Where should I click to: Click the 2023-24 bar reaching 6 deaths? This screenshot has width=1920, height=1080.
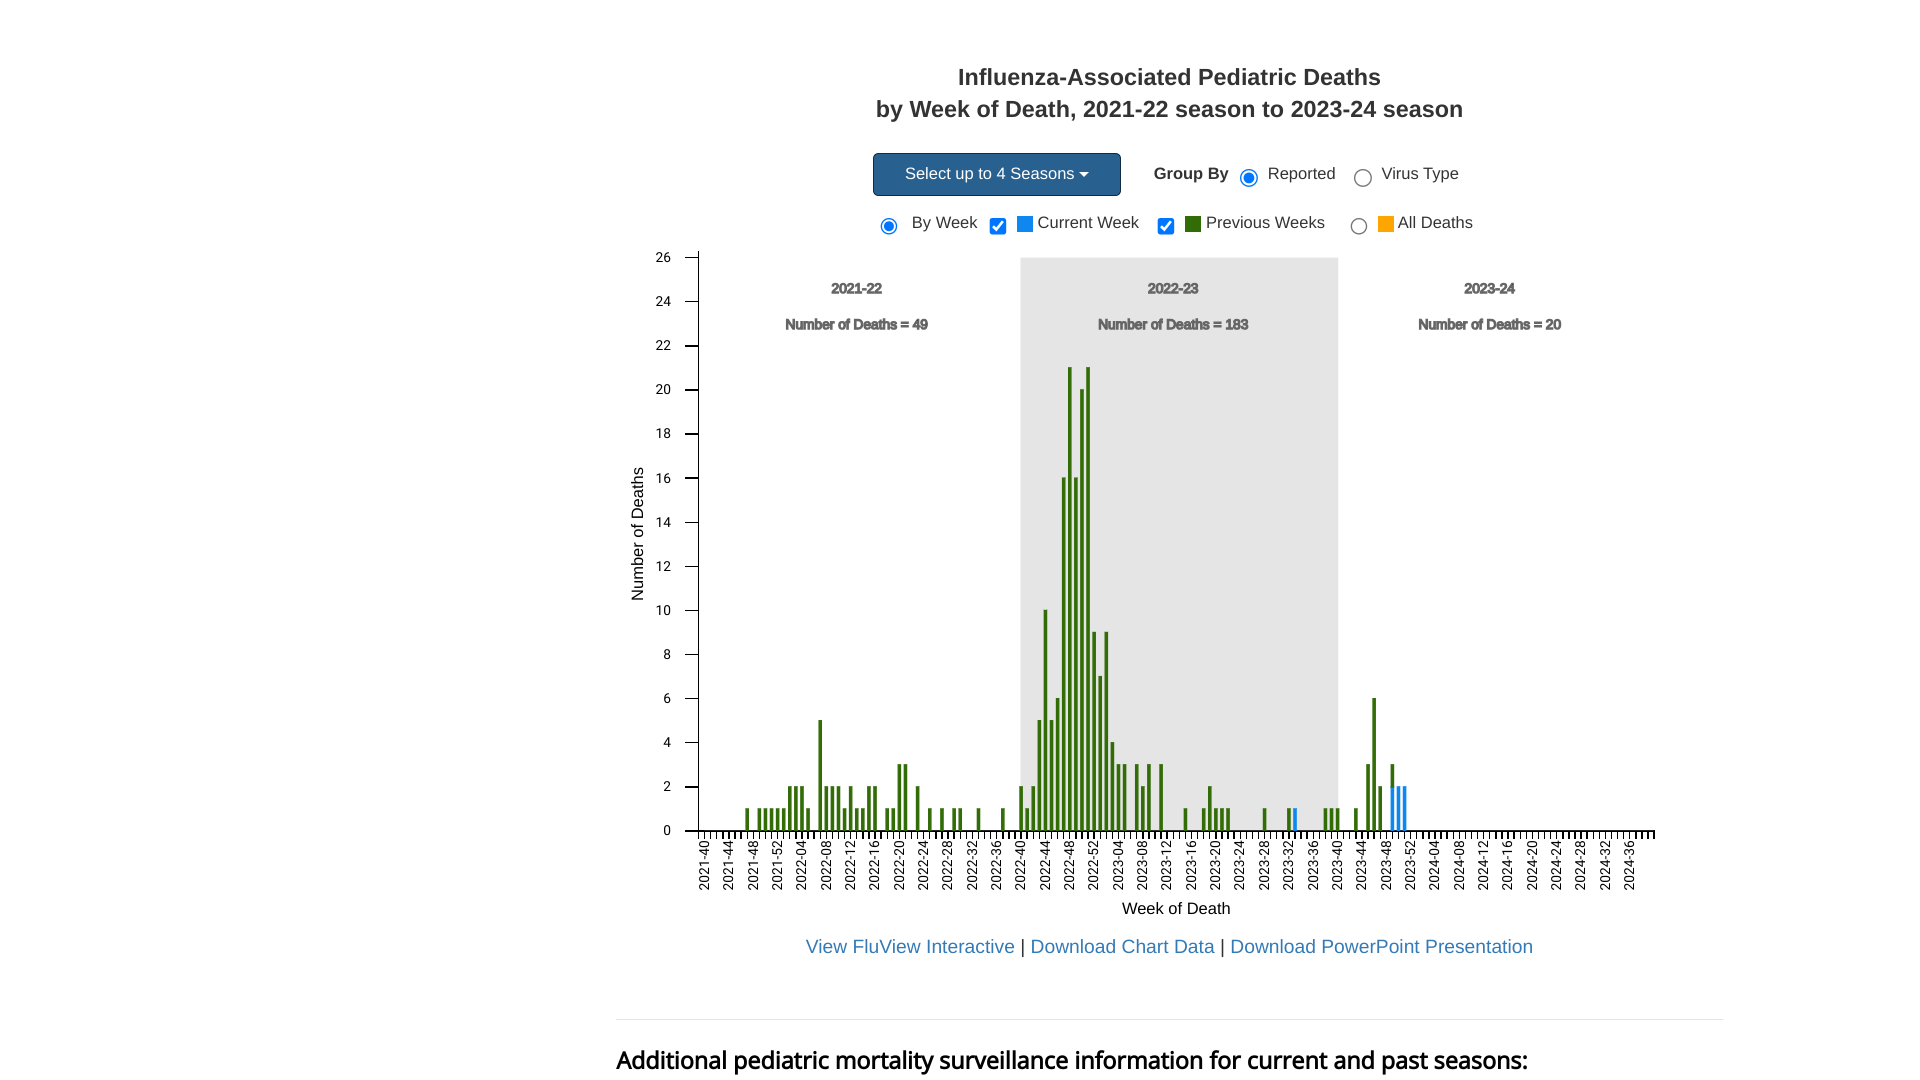[x=1374, y=765]
